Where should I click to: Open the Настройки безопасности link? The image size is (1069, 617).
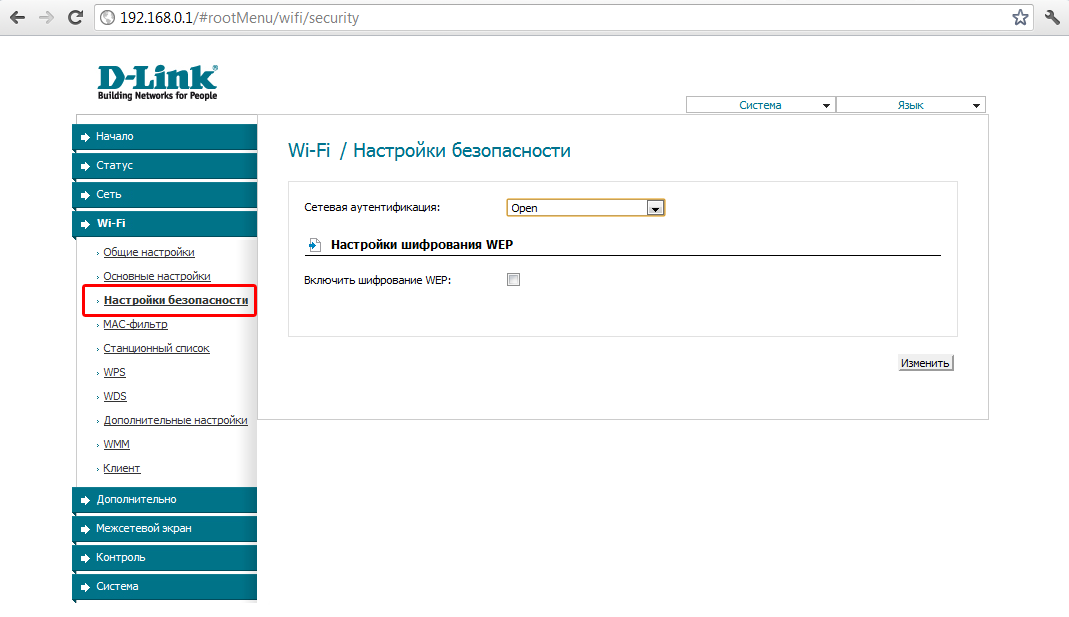click(x=176, y=300)
